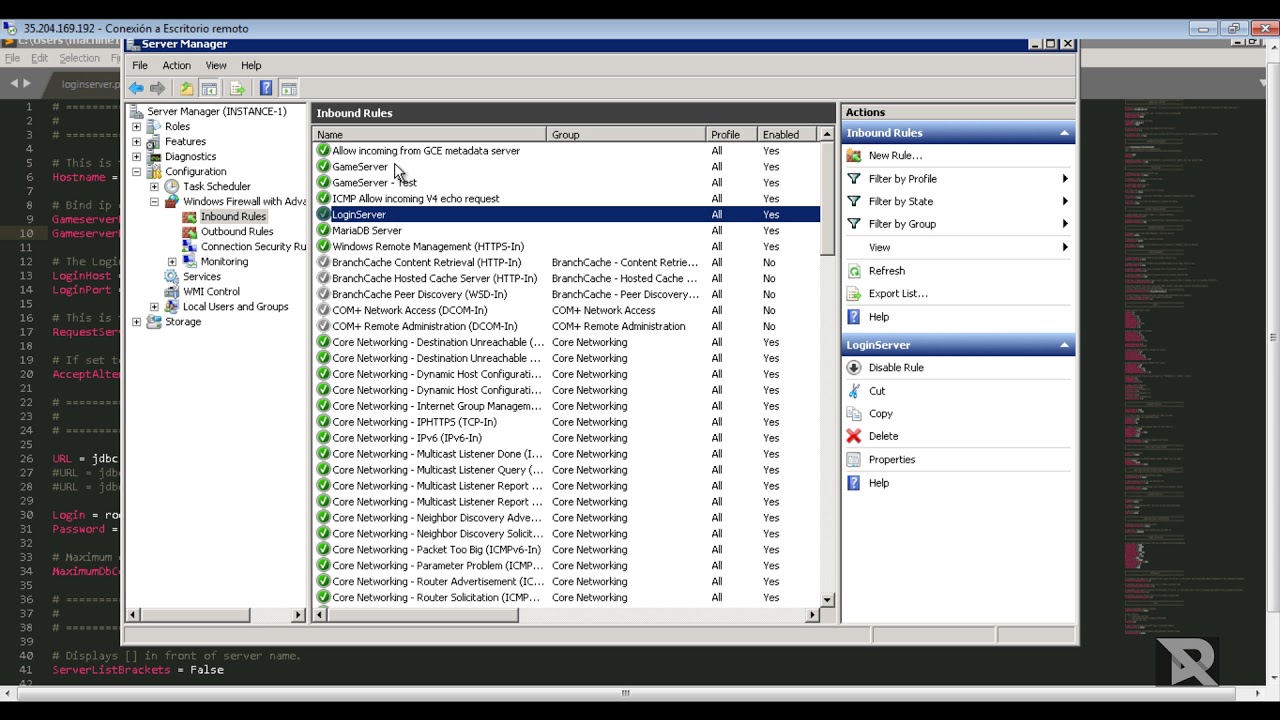The image size is (1280, 720).
Task: Open the File menu in Server Manager
Action: click(x=140, y=65)
